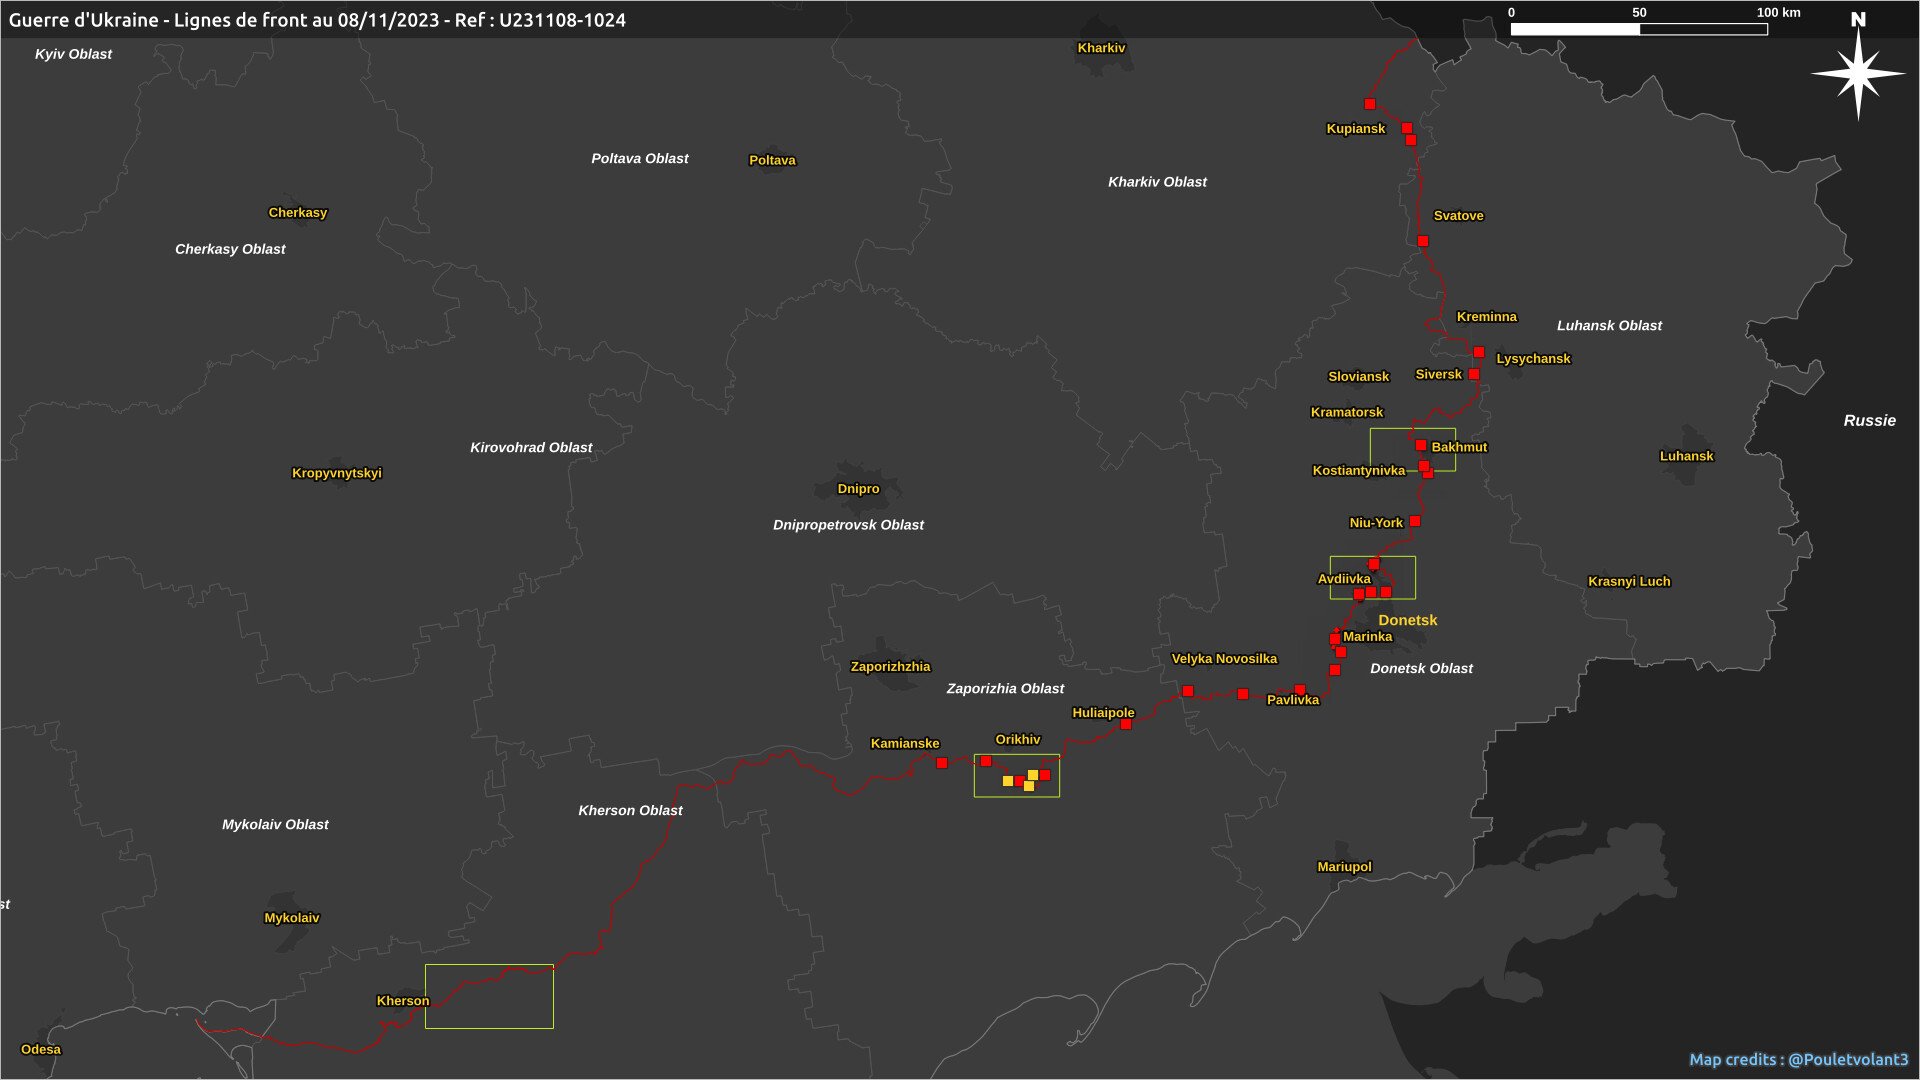Viewport: 1920px width, 1080px height.
Task: Click the Sloviansk city label
Action: tap(1359, 376)
